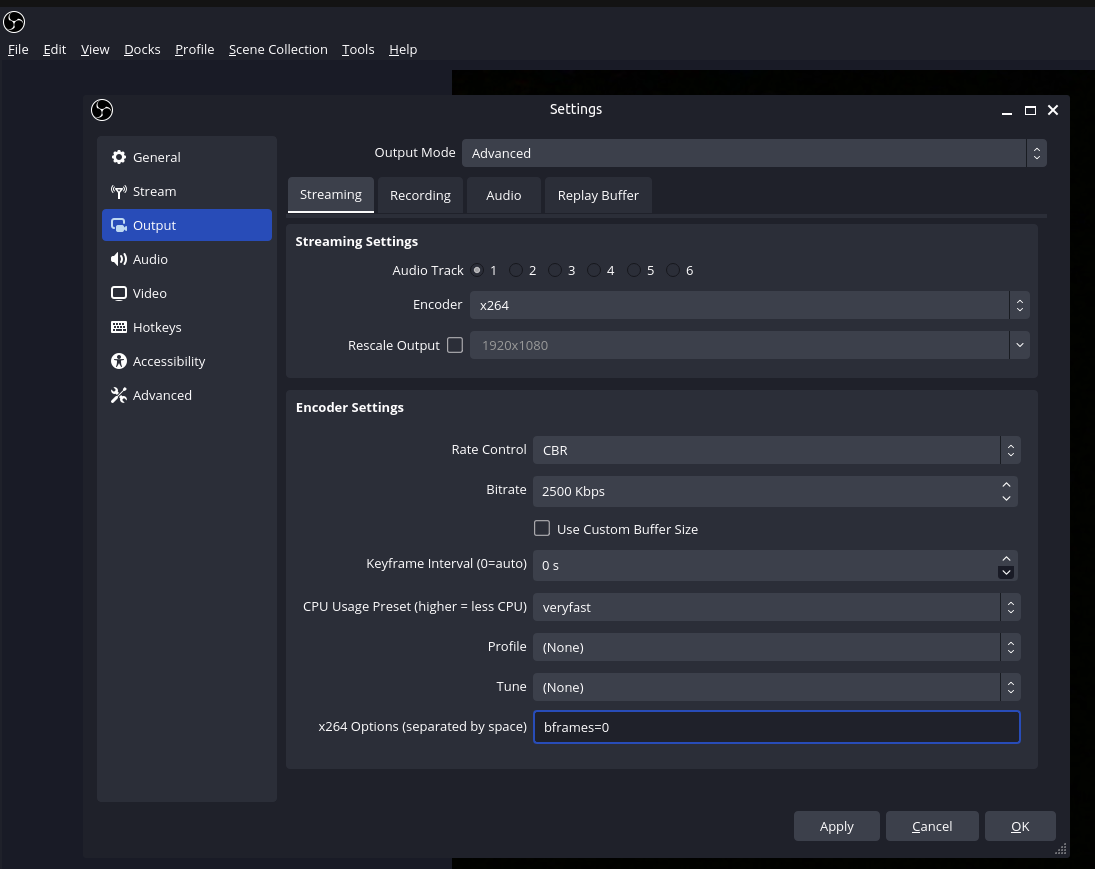This screenshot has width=1095, height=869.
Task: Select Audio Track 3 radio button
Action: 555,270
